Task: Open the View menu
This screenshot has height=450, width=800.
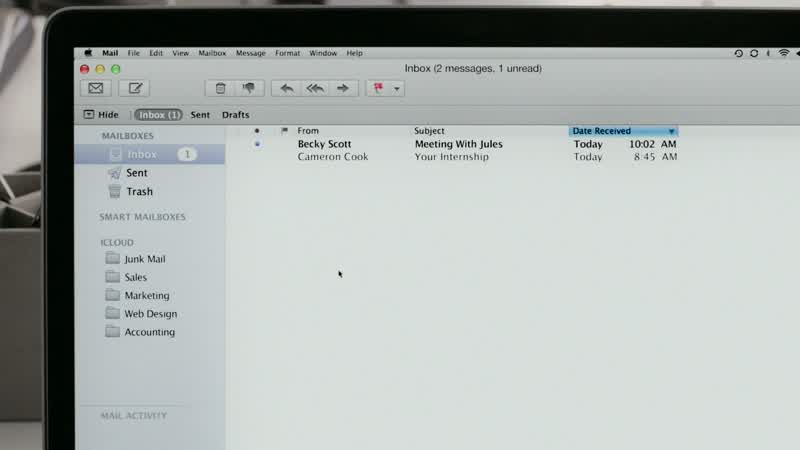Action: point(181,53)
